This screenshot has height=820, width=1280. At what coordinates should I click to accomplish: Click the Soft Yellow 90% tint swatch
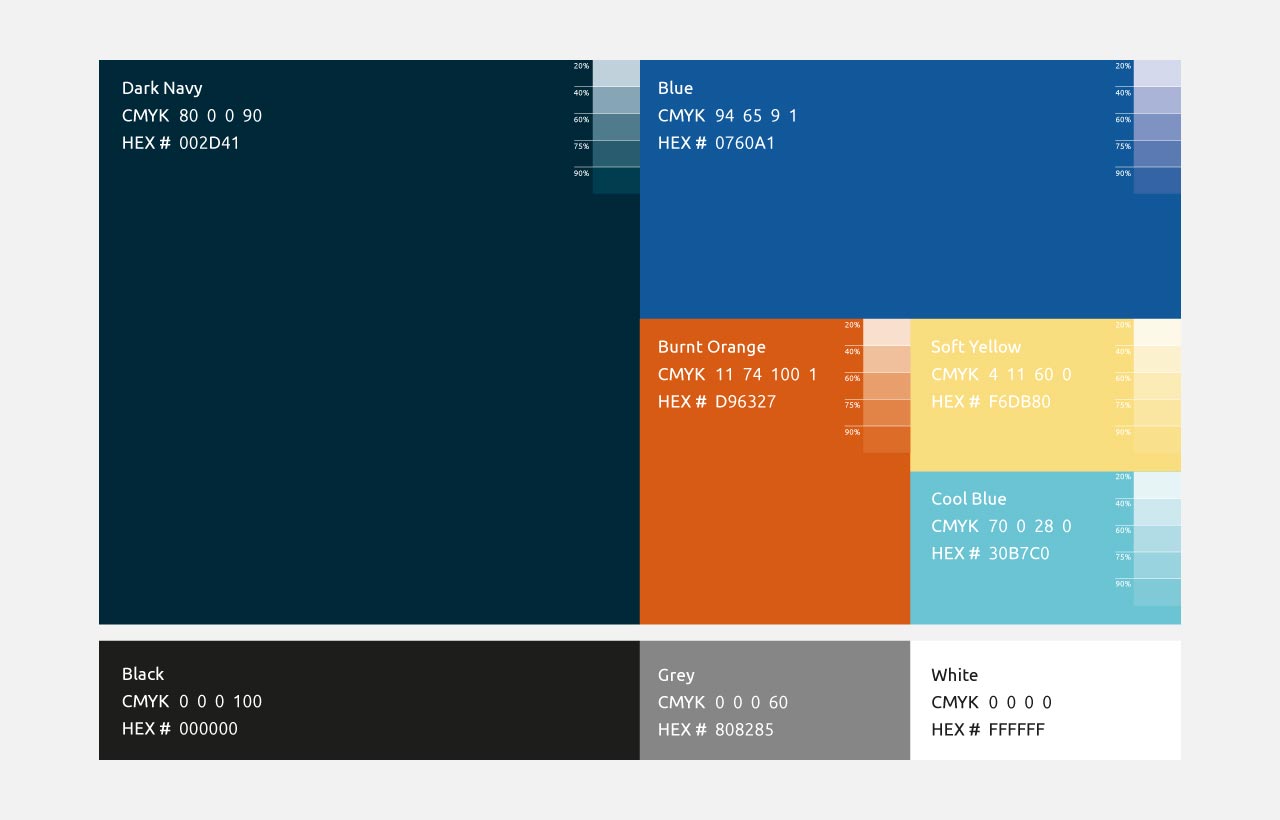pos(1157,440)
